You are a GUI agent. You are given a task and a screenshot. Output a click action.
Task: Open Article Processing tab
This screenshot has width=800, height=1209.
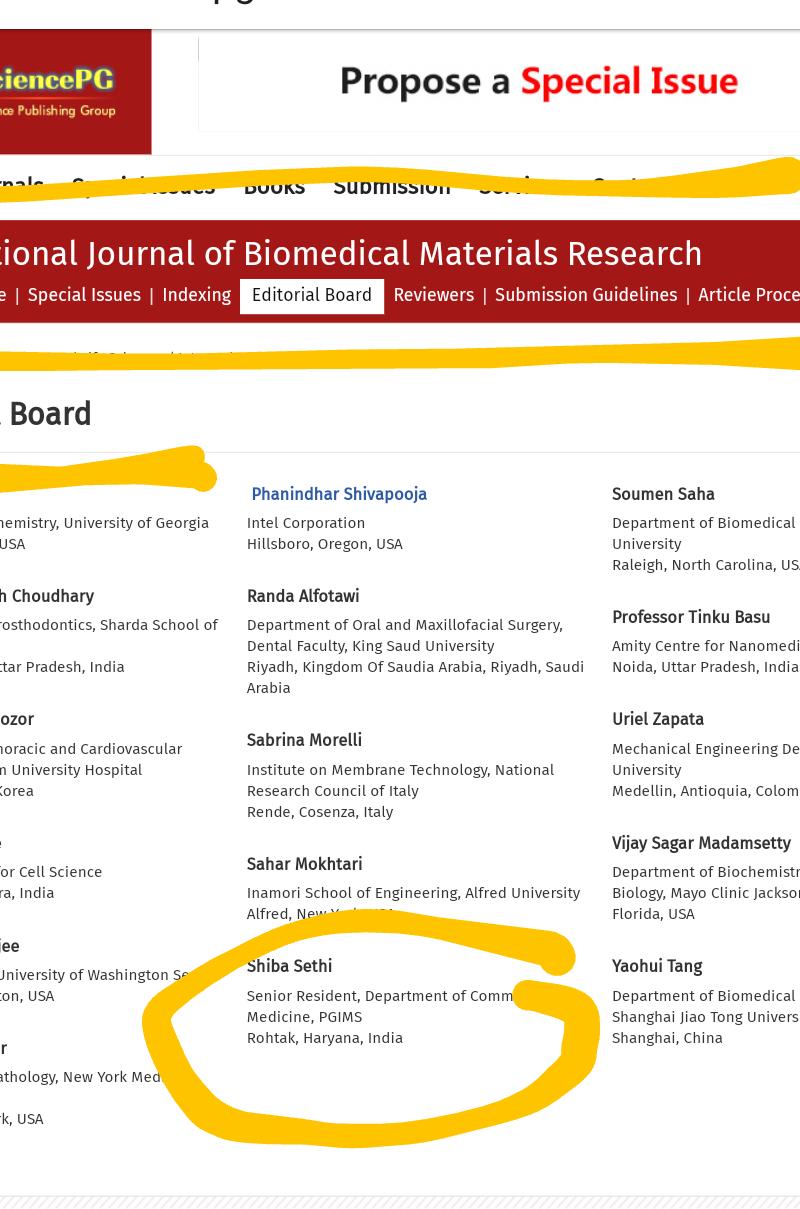[x=749, y=296]
